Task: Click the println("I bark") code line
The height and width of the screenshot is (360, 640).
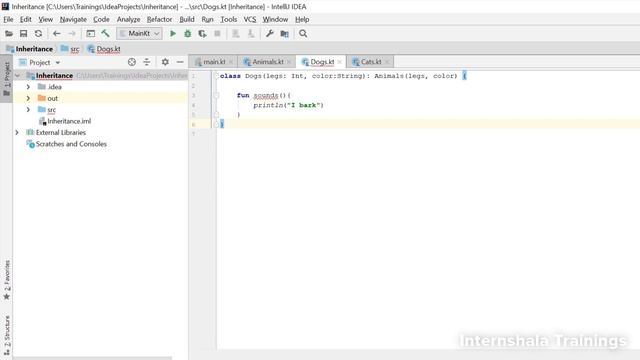Action: point(288,105)
